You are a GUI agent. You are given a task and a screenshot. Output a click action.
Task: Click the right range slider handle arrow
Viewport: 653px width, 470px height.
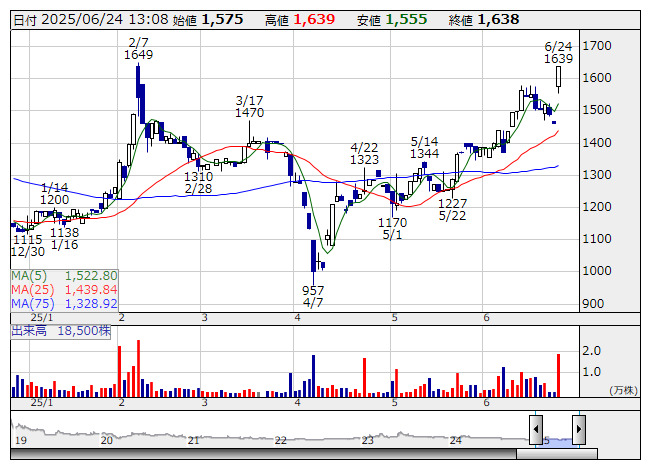click(x=579, y=429)
